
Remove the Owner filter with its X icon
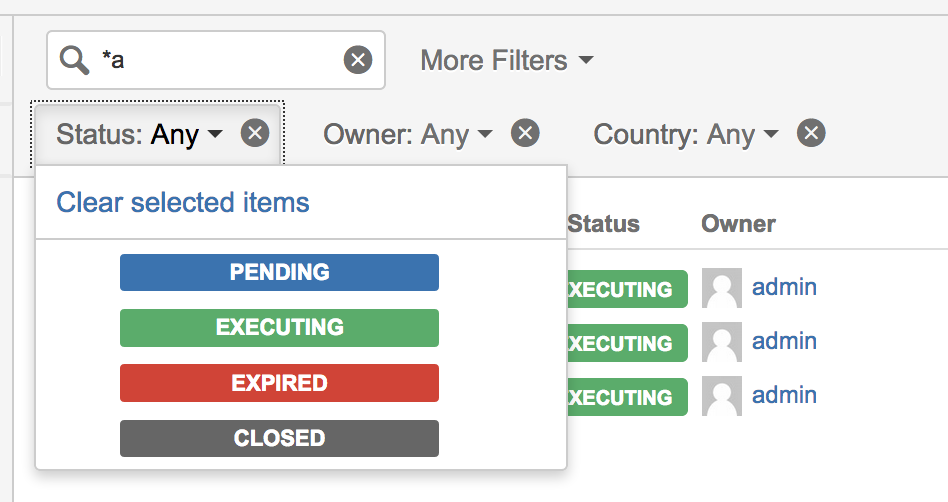[x=526, y=133]
